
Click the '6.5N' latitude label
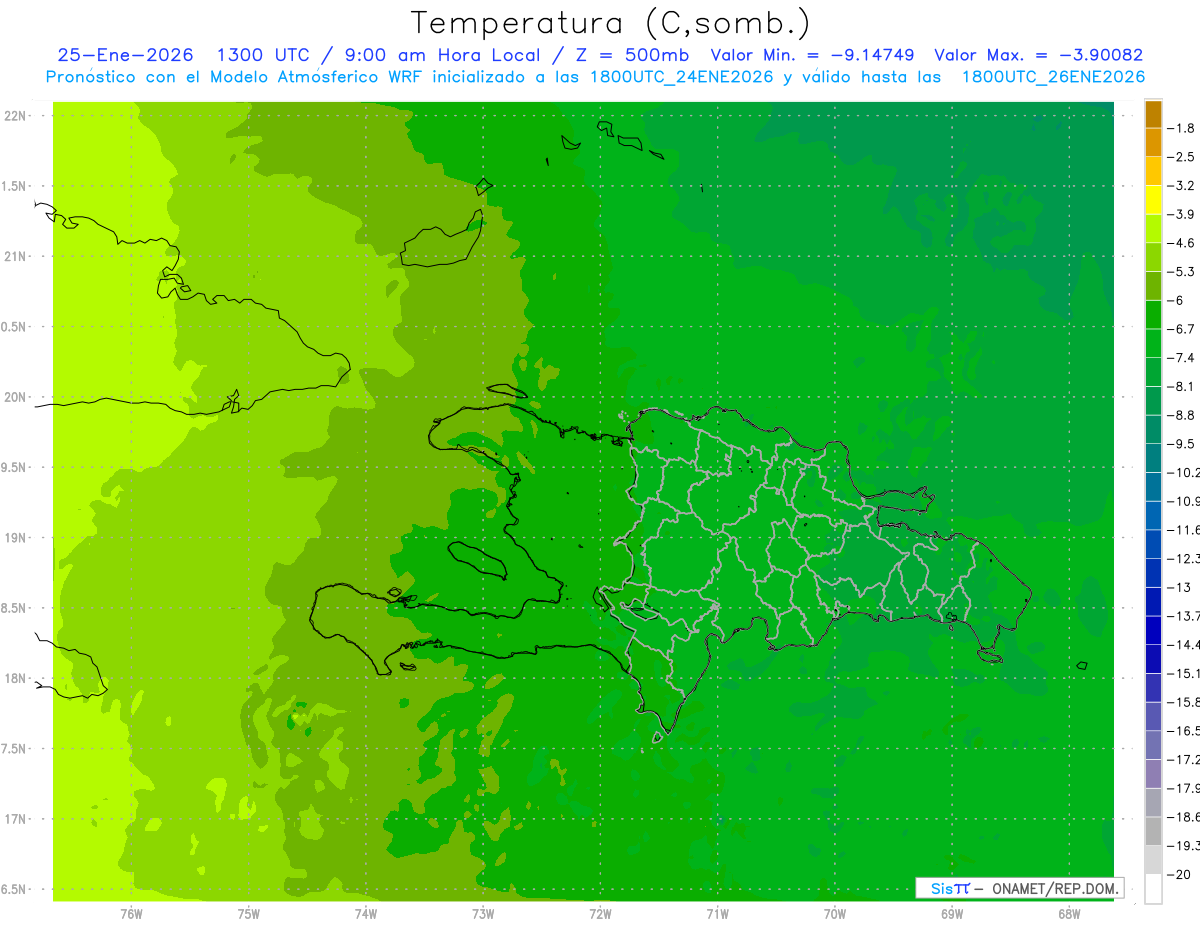click(x=14, y=890)
